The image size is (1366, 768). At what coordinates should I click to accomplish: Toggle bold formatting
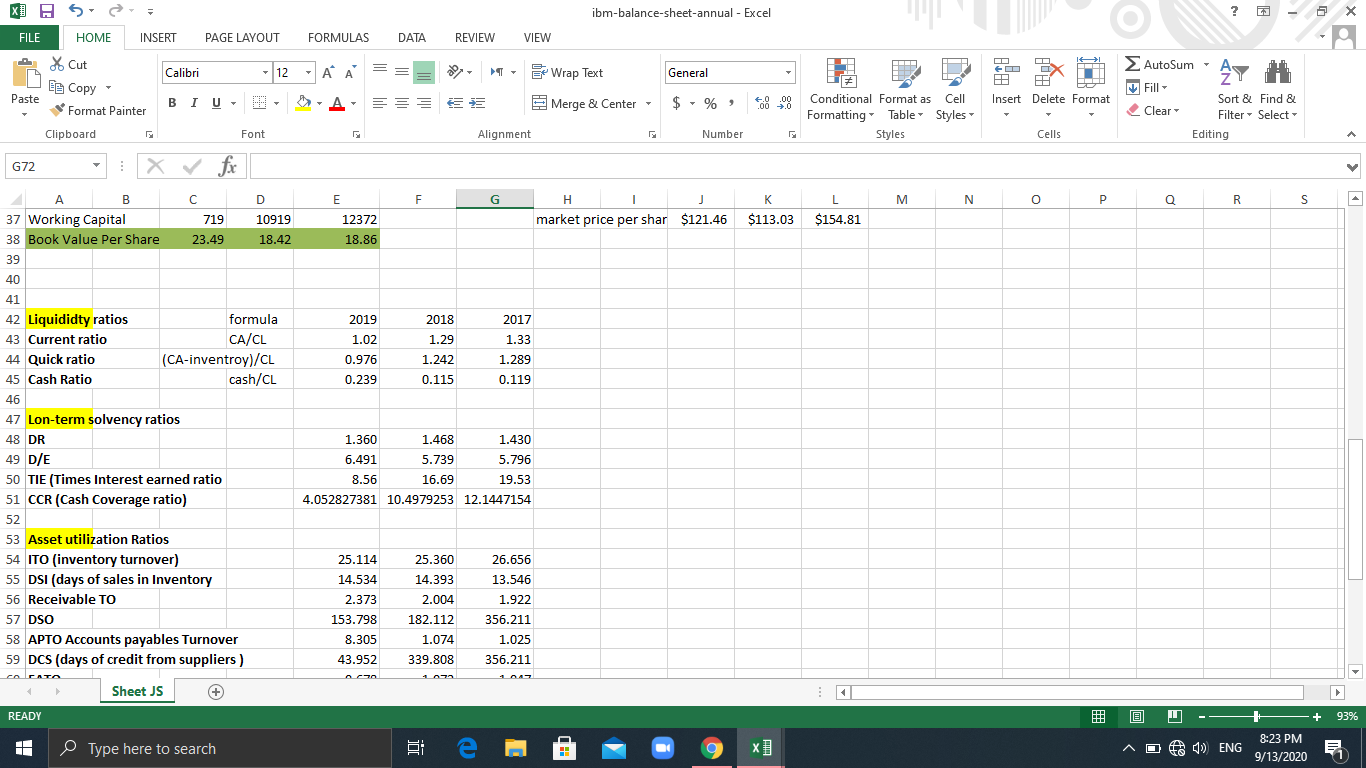[172, 102]
